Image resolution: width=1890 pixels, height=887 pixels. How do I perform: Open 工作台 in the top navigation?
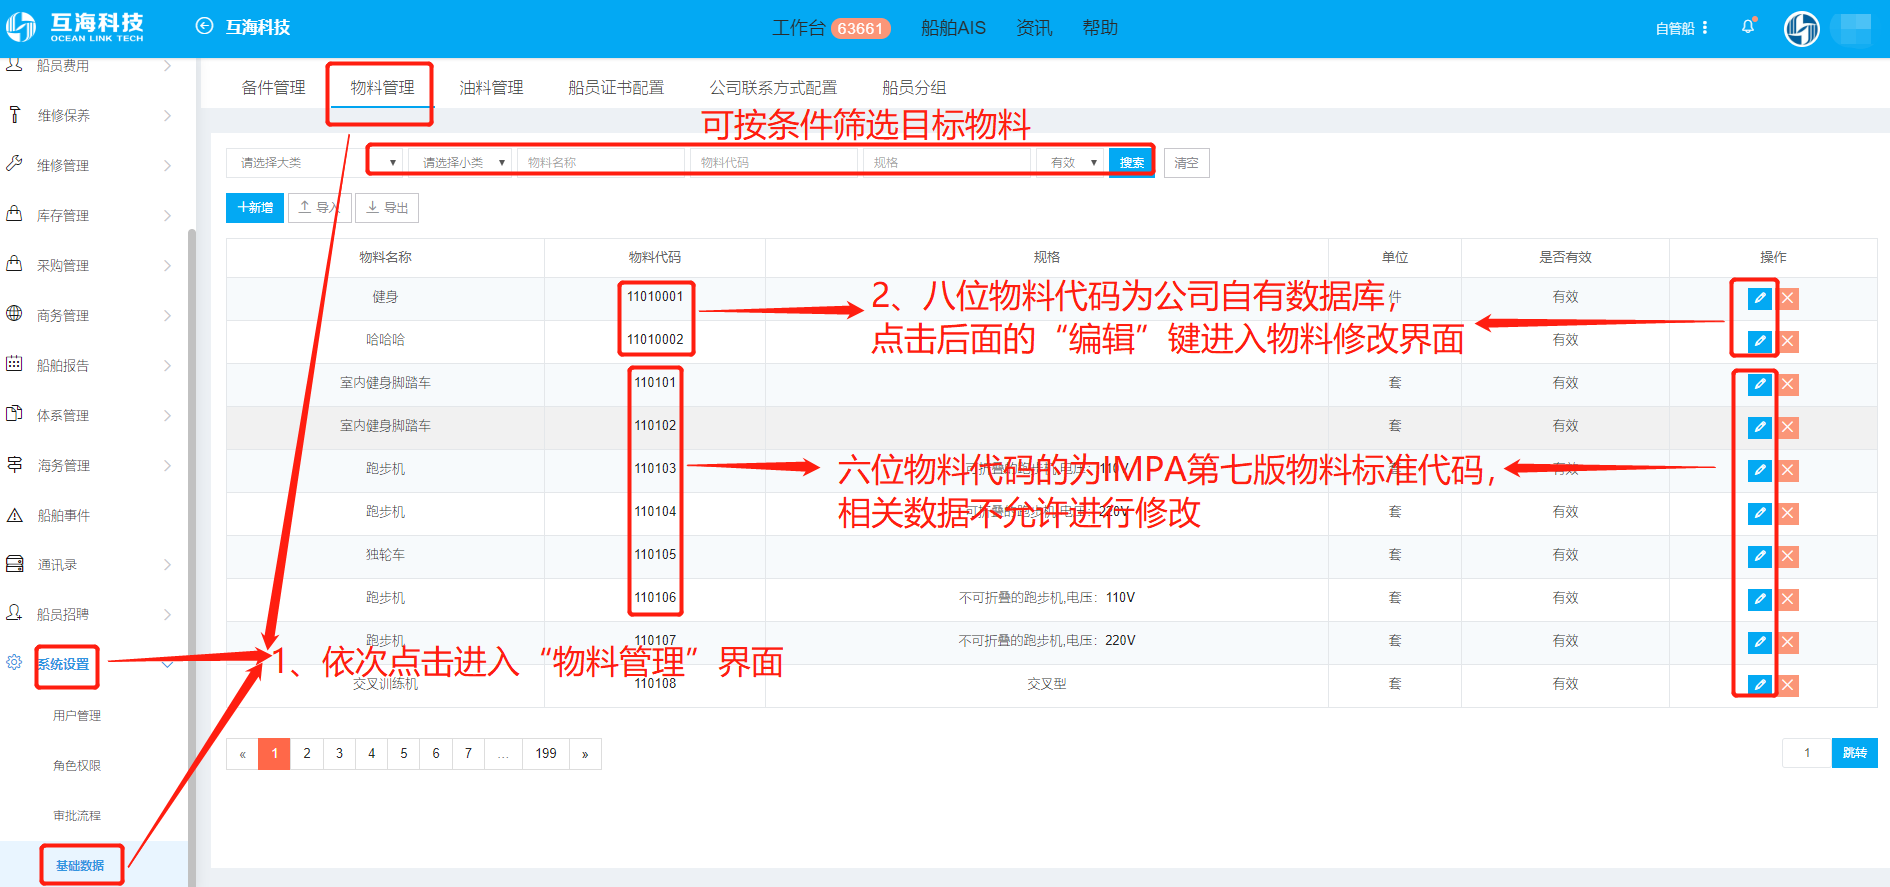(830, 28)
